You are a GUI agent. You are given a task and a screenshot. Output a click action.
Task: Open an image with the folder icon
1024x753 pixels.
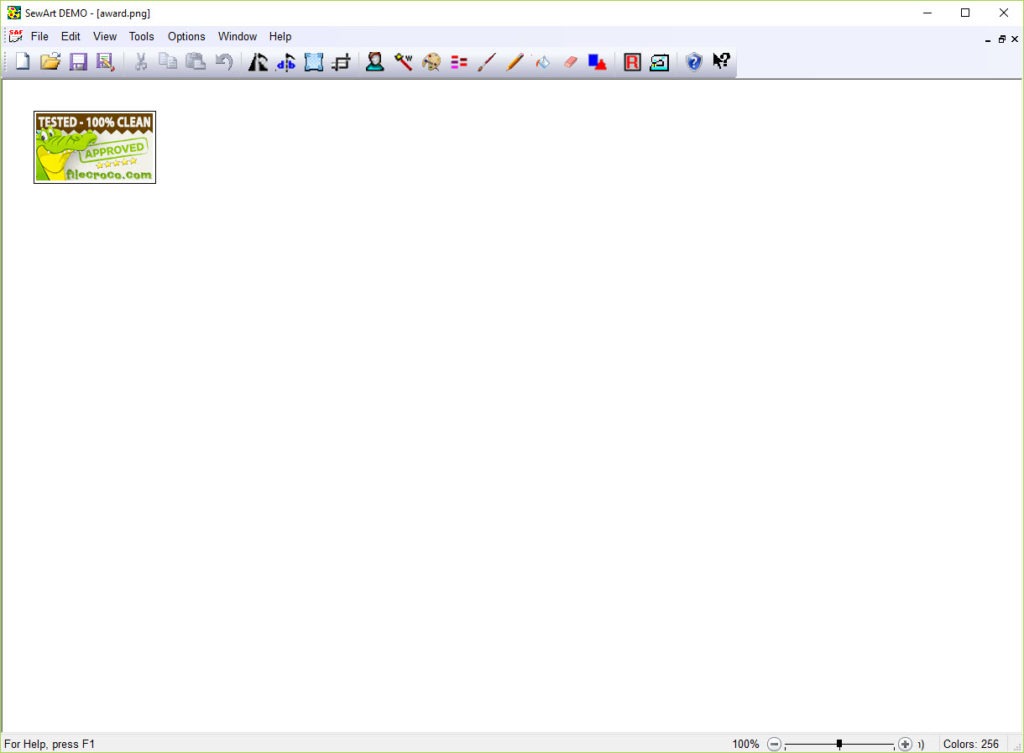tap(50, 62)
